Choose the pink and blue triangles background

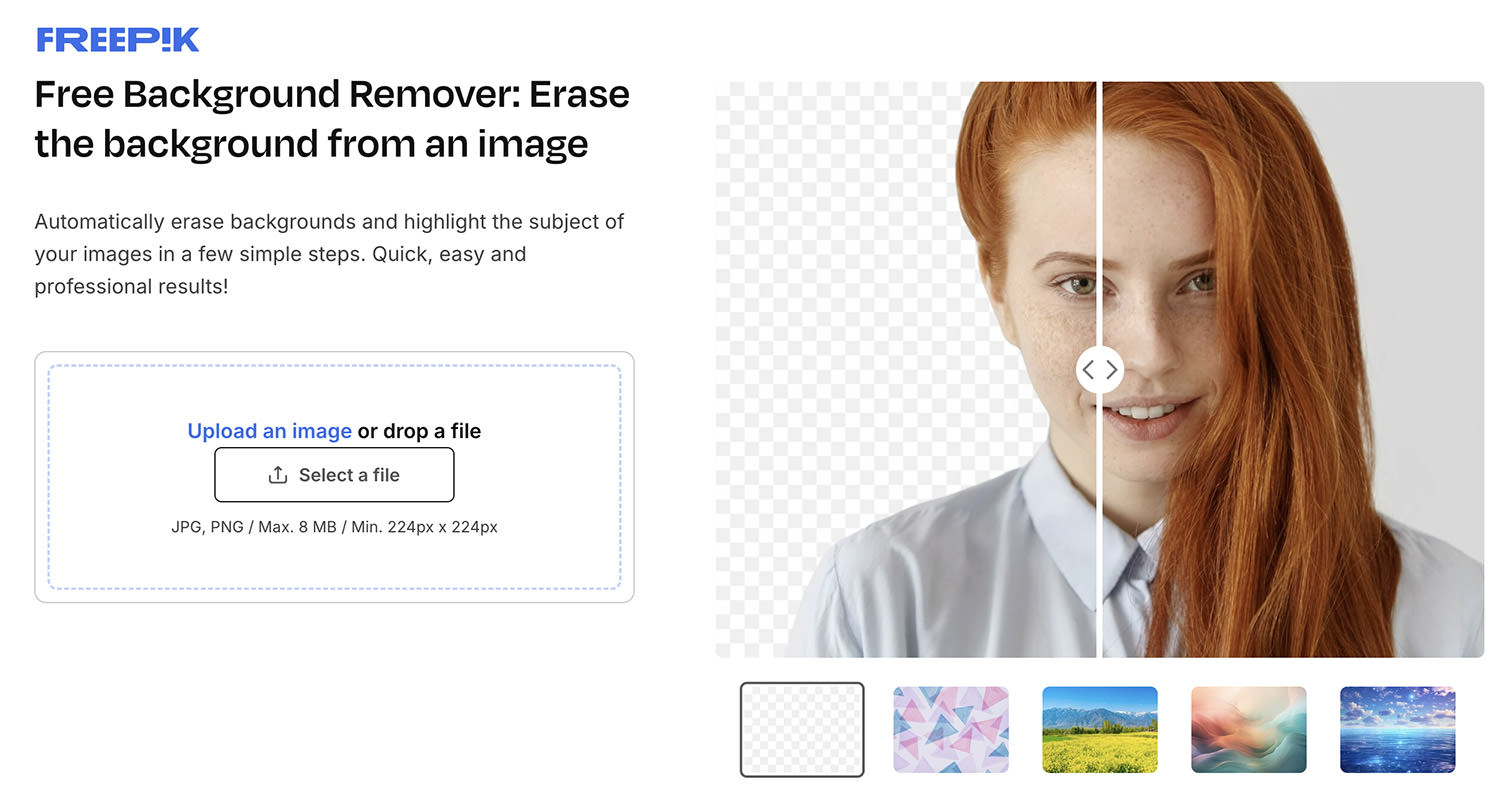tap(950, 729)
